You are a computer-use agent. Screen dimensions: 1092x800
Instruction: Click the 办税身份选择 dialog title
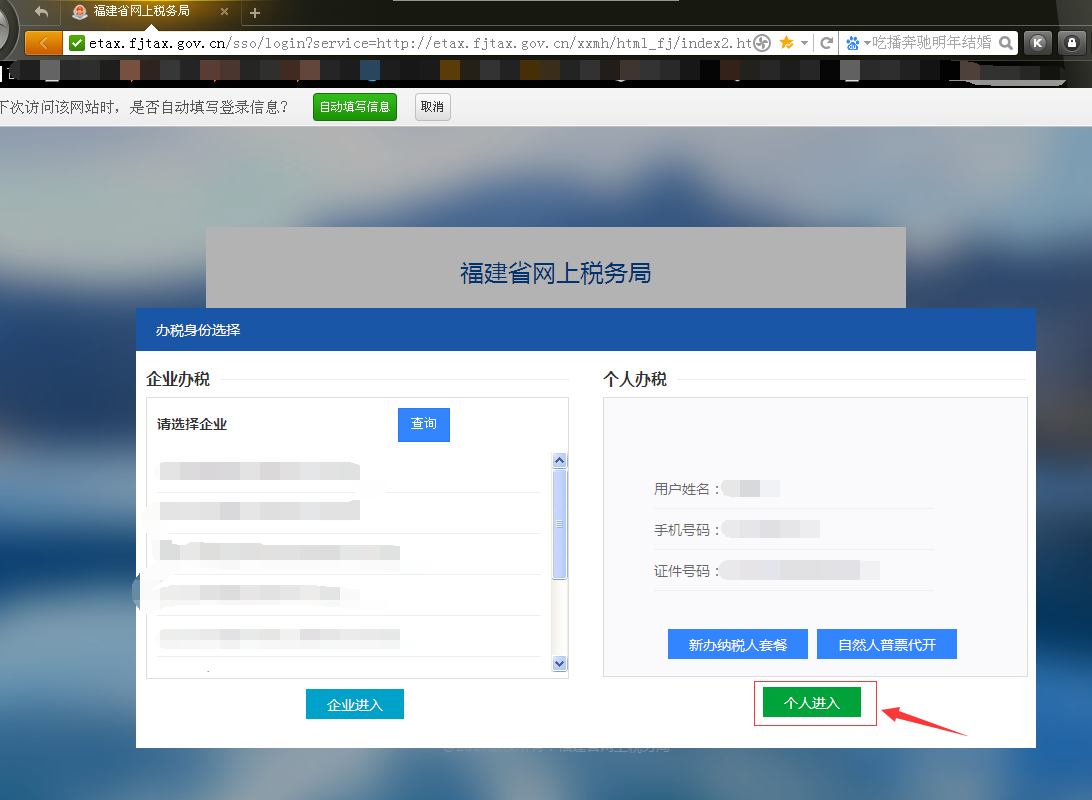point(198,330)
